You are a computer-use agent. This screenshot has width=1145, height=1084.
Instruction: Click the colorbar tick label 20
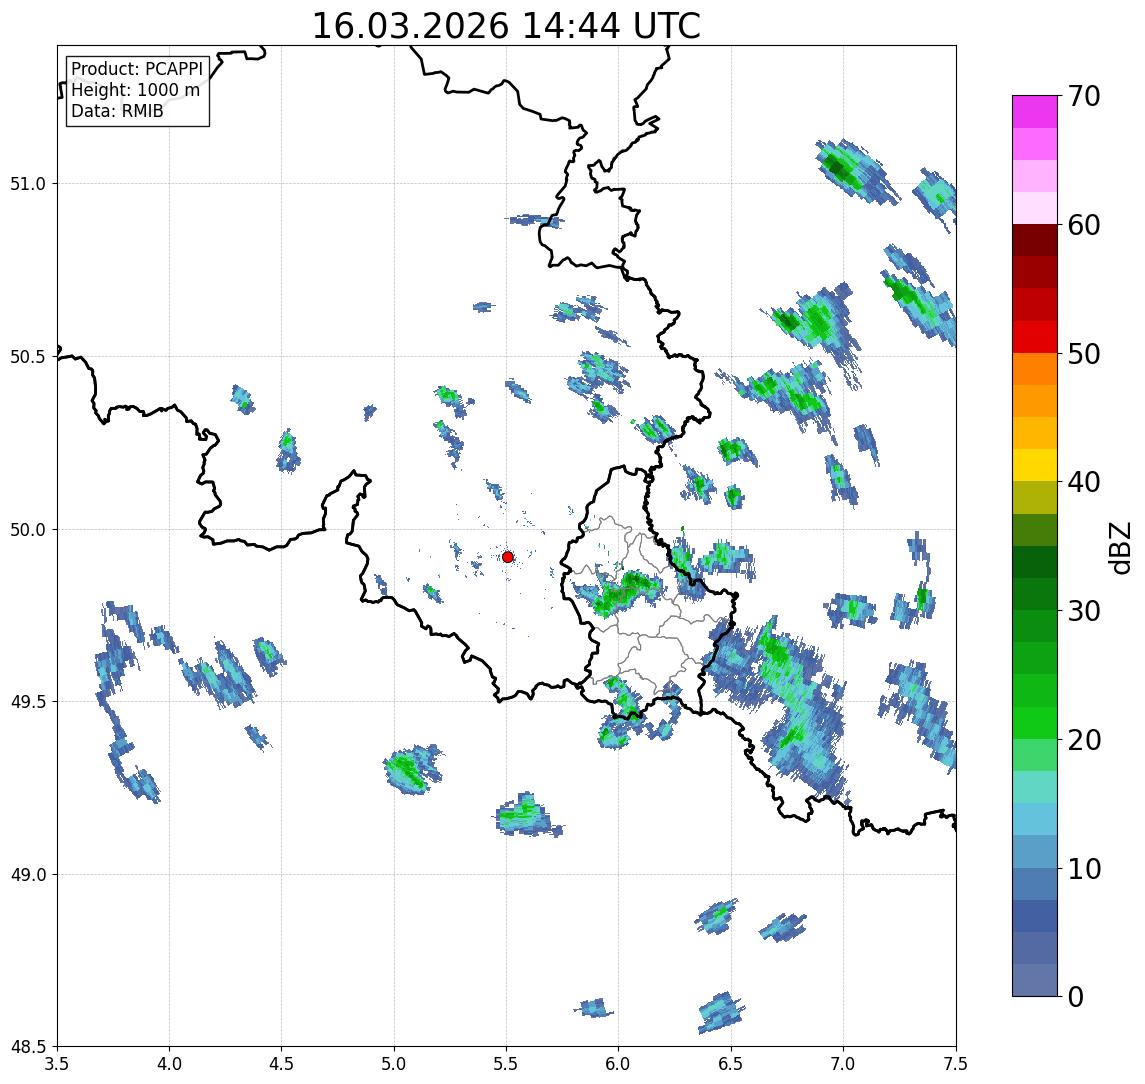click(1084, 740)
